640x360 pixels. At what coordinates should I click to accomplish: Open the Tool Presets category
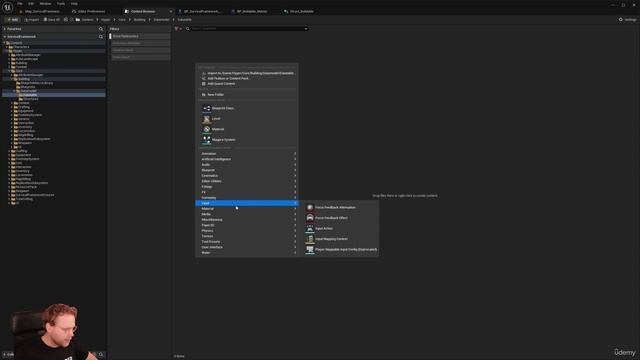[247, 242]
